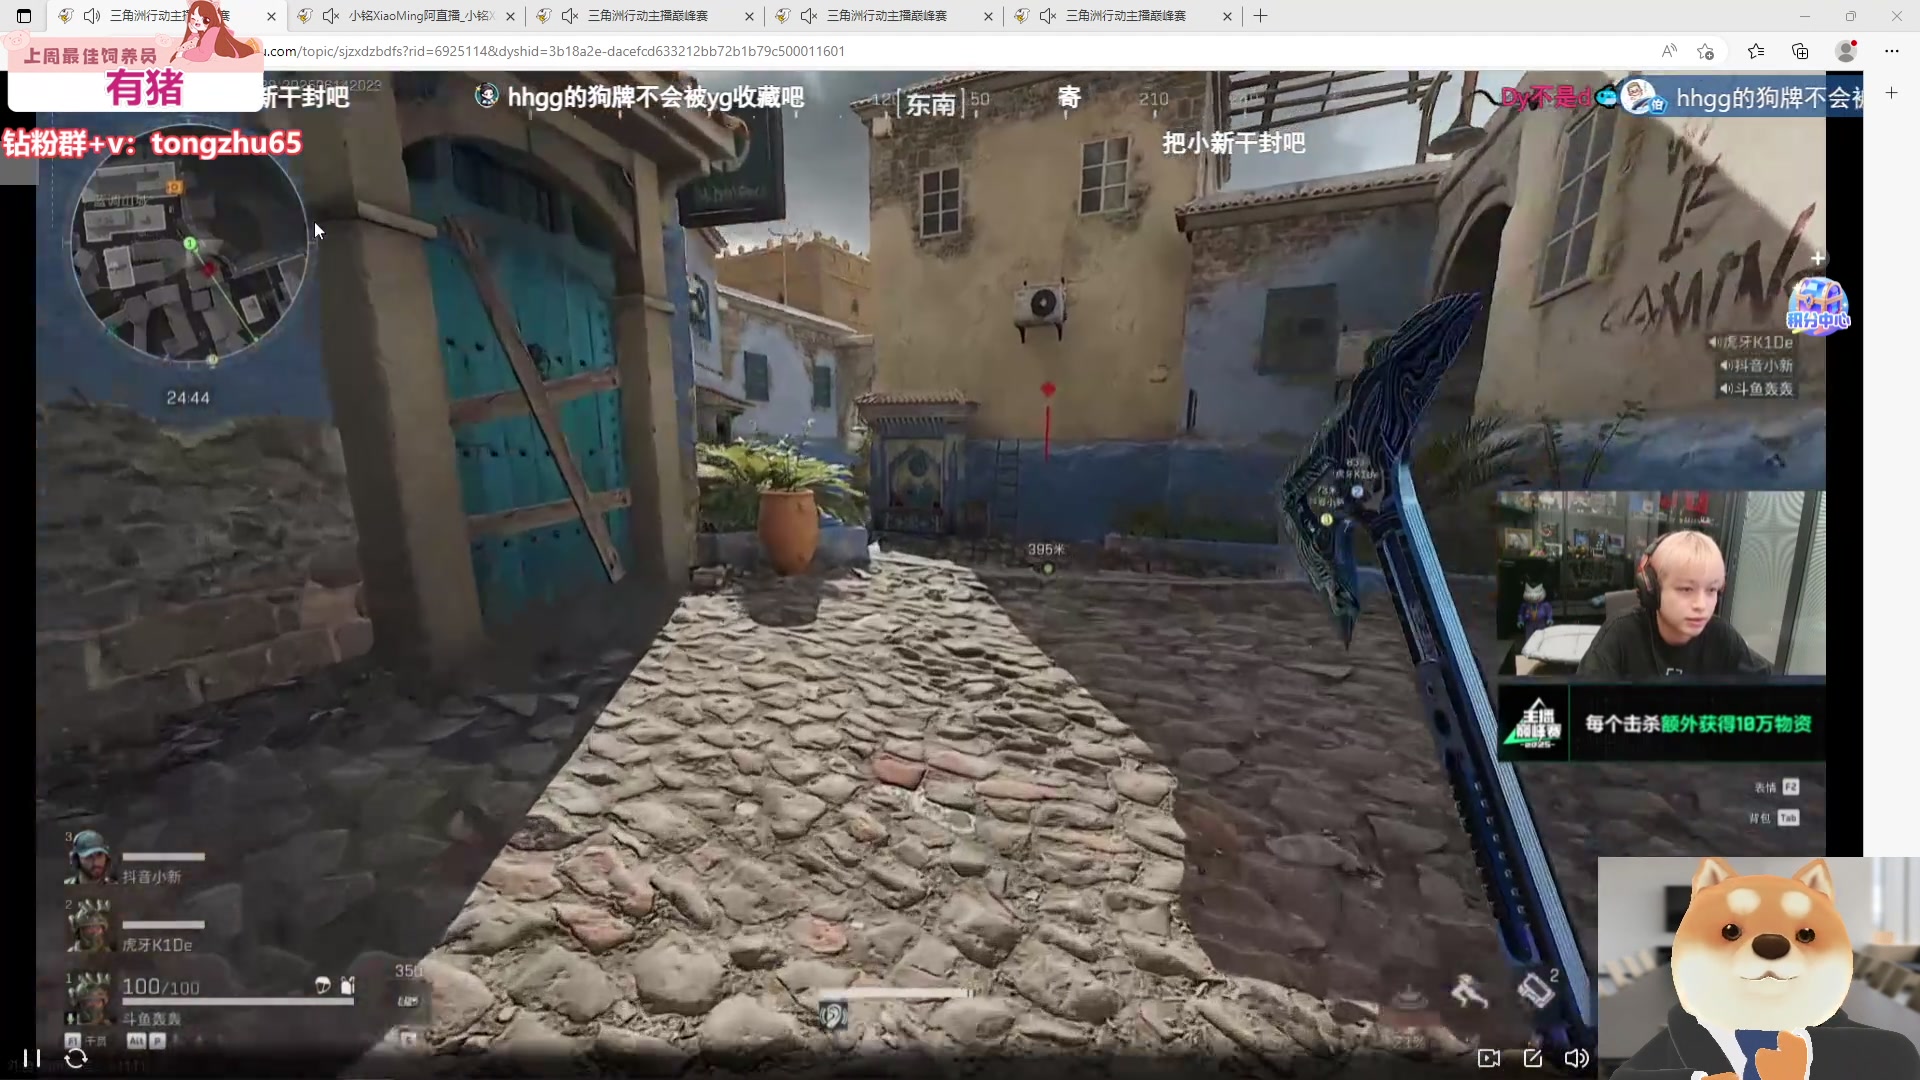The image size is (1920, 1080).
Task: Switch to the third 三角洲行动主播巅峰赛 tab
Action: click(648, 16)
